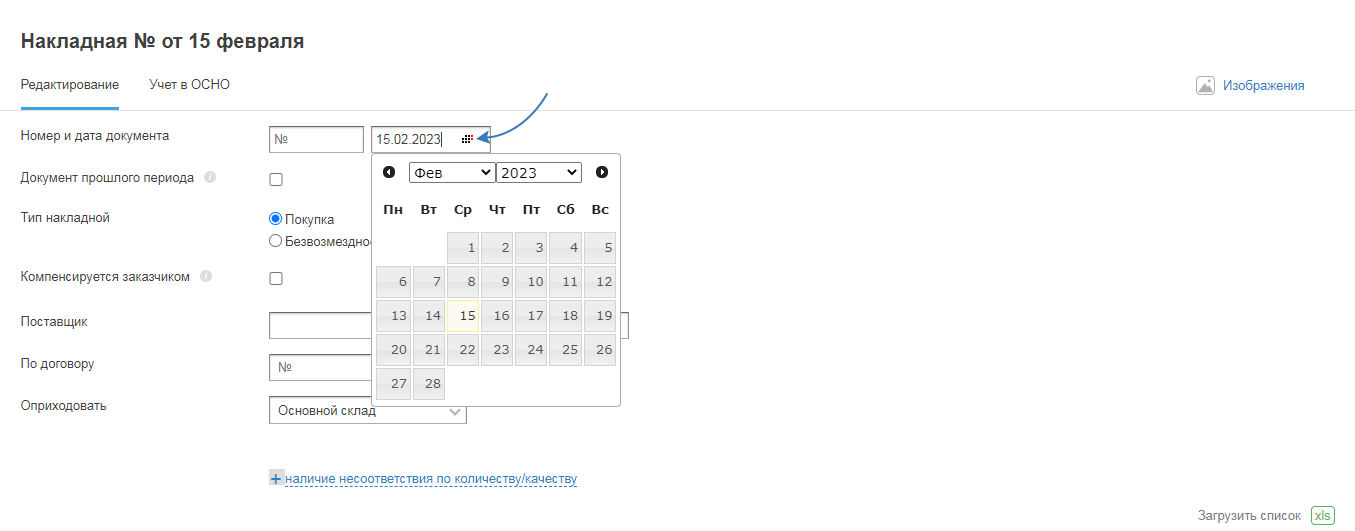Switch to the Учет в ОСНО tab
1355x531 pixels.
[x=190, y=85]
